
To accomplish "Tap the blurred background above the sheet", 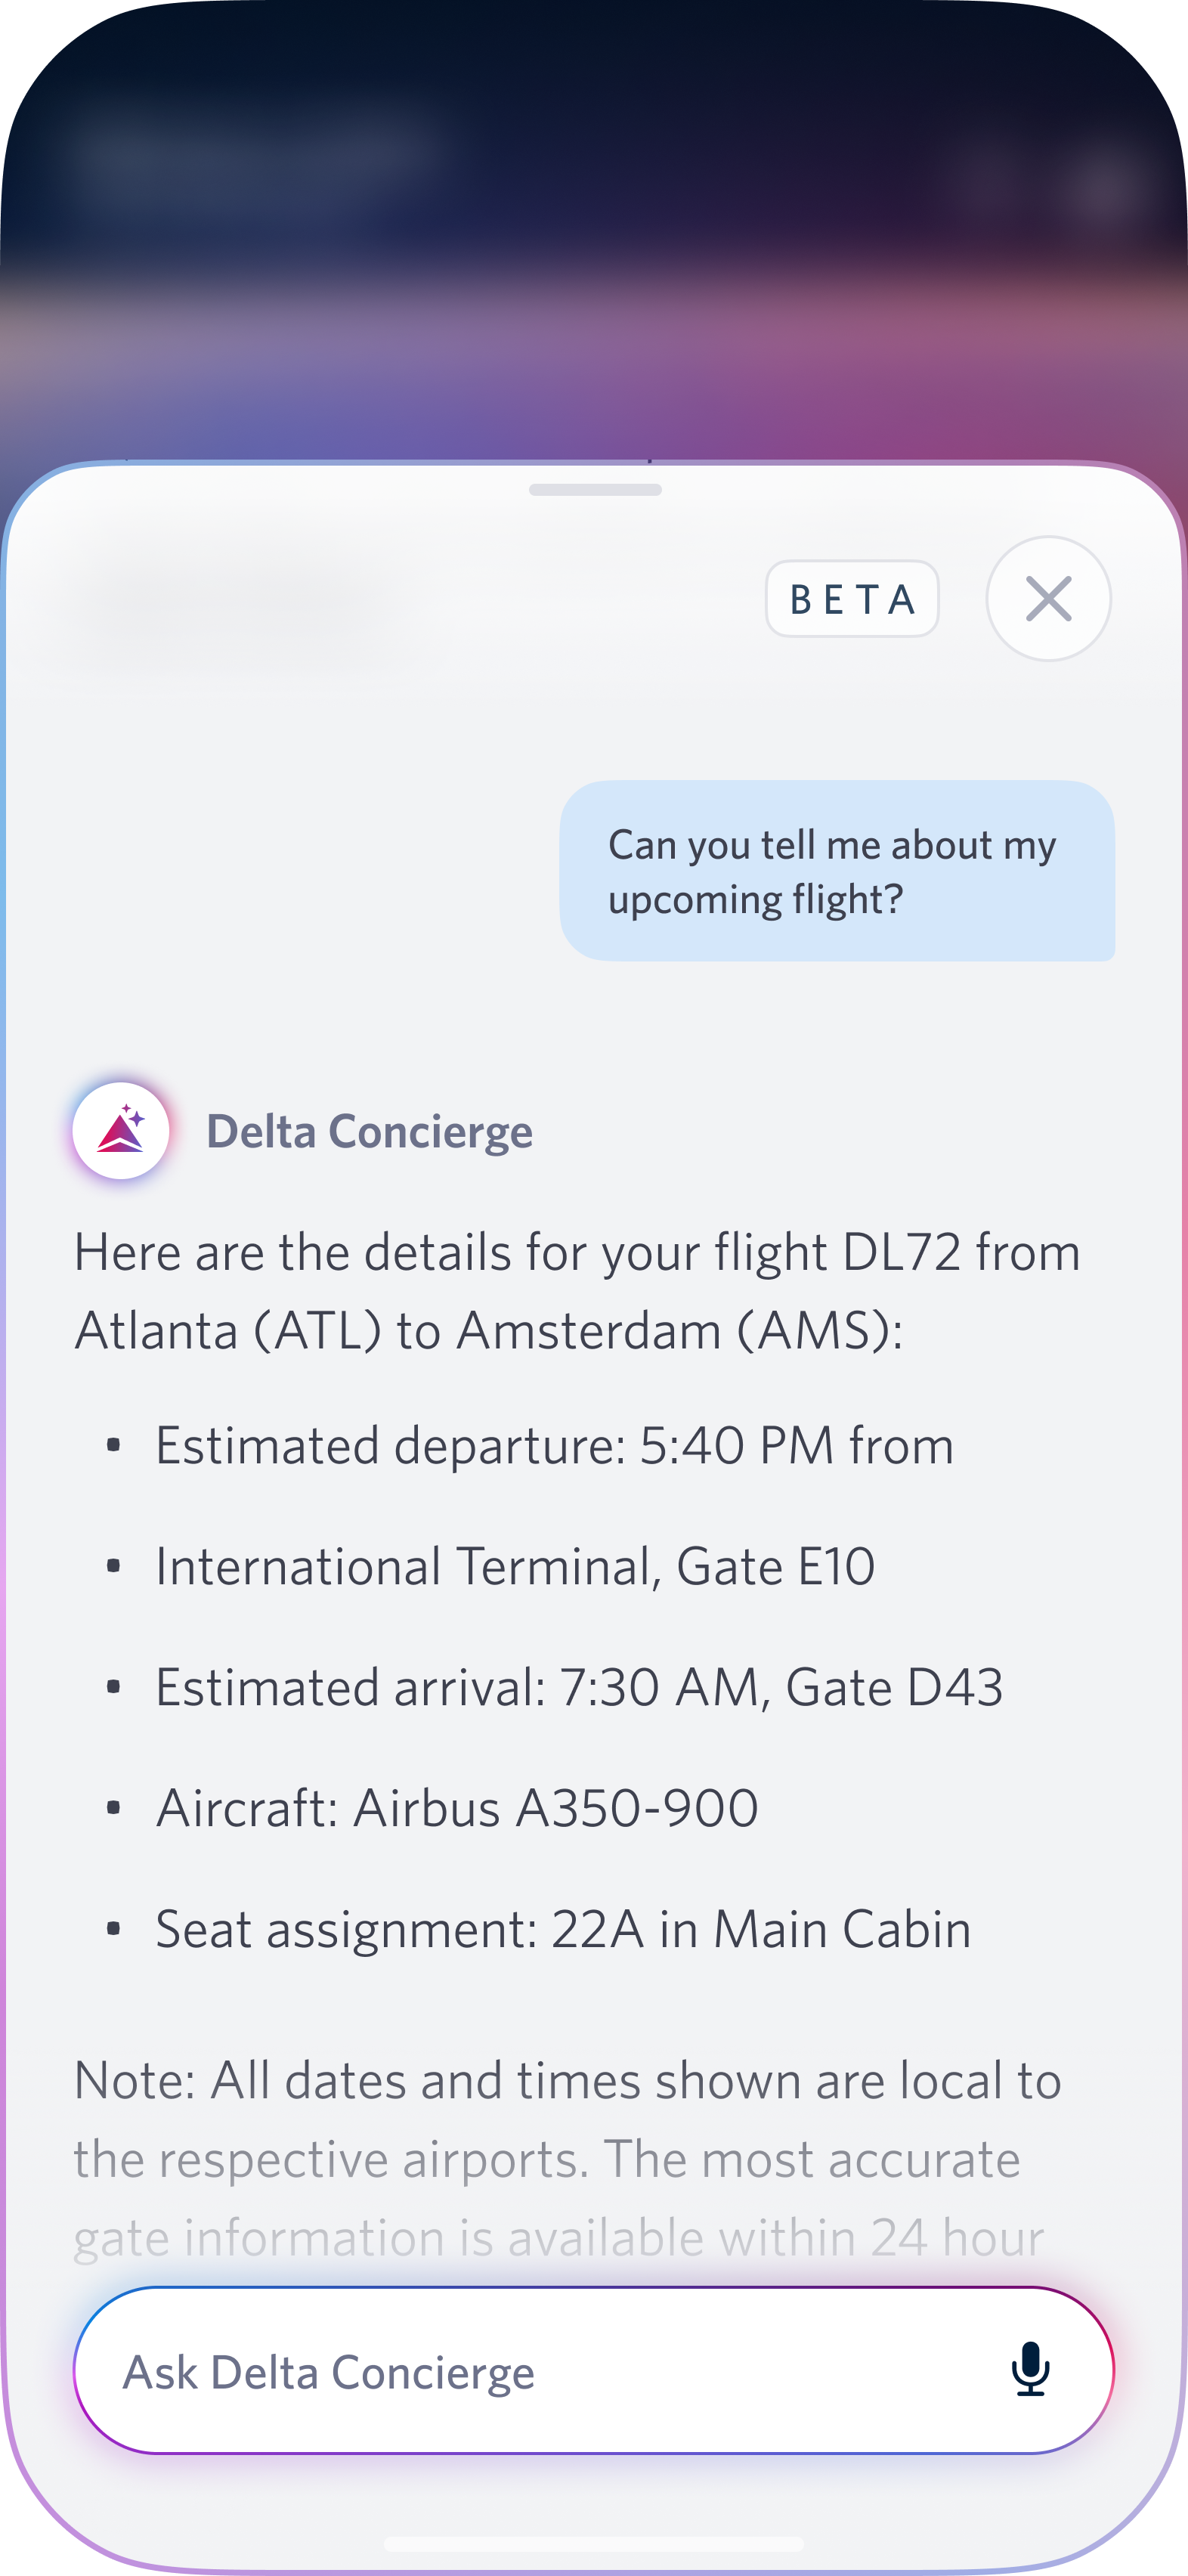I will [x=594, y=250].
